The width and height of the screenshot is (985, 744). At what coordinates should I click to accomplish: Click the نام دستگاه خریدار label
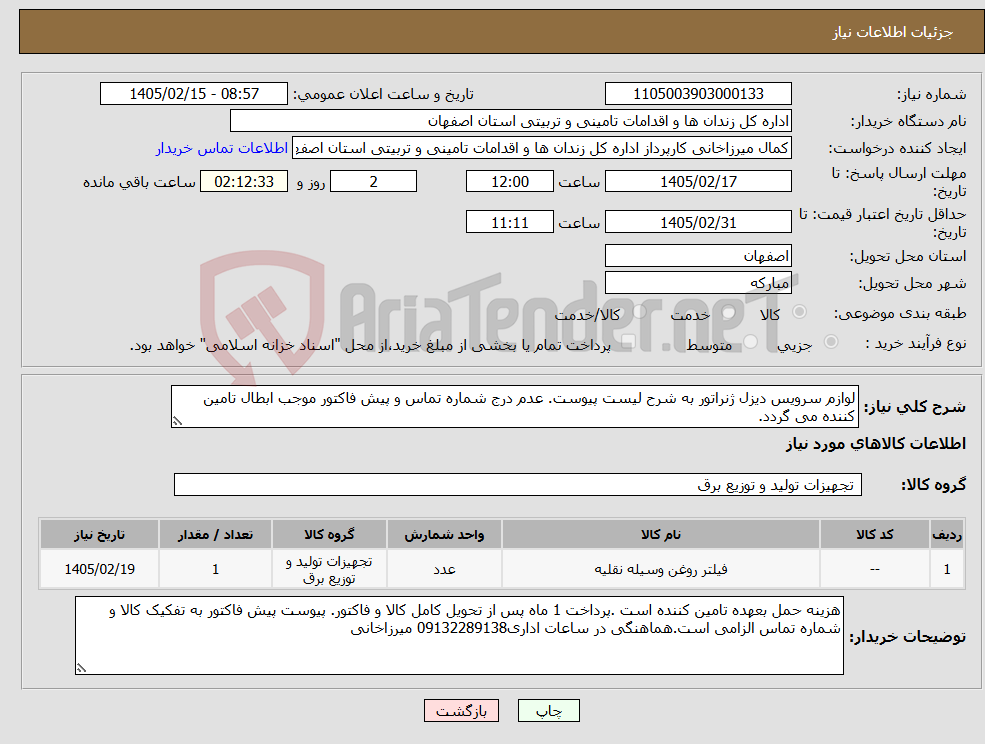pyautogui.click(x=908, y=121)
